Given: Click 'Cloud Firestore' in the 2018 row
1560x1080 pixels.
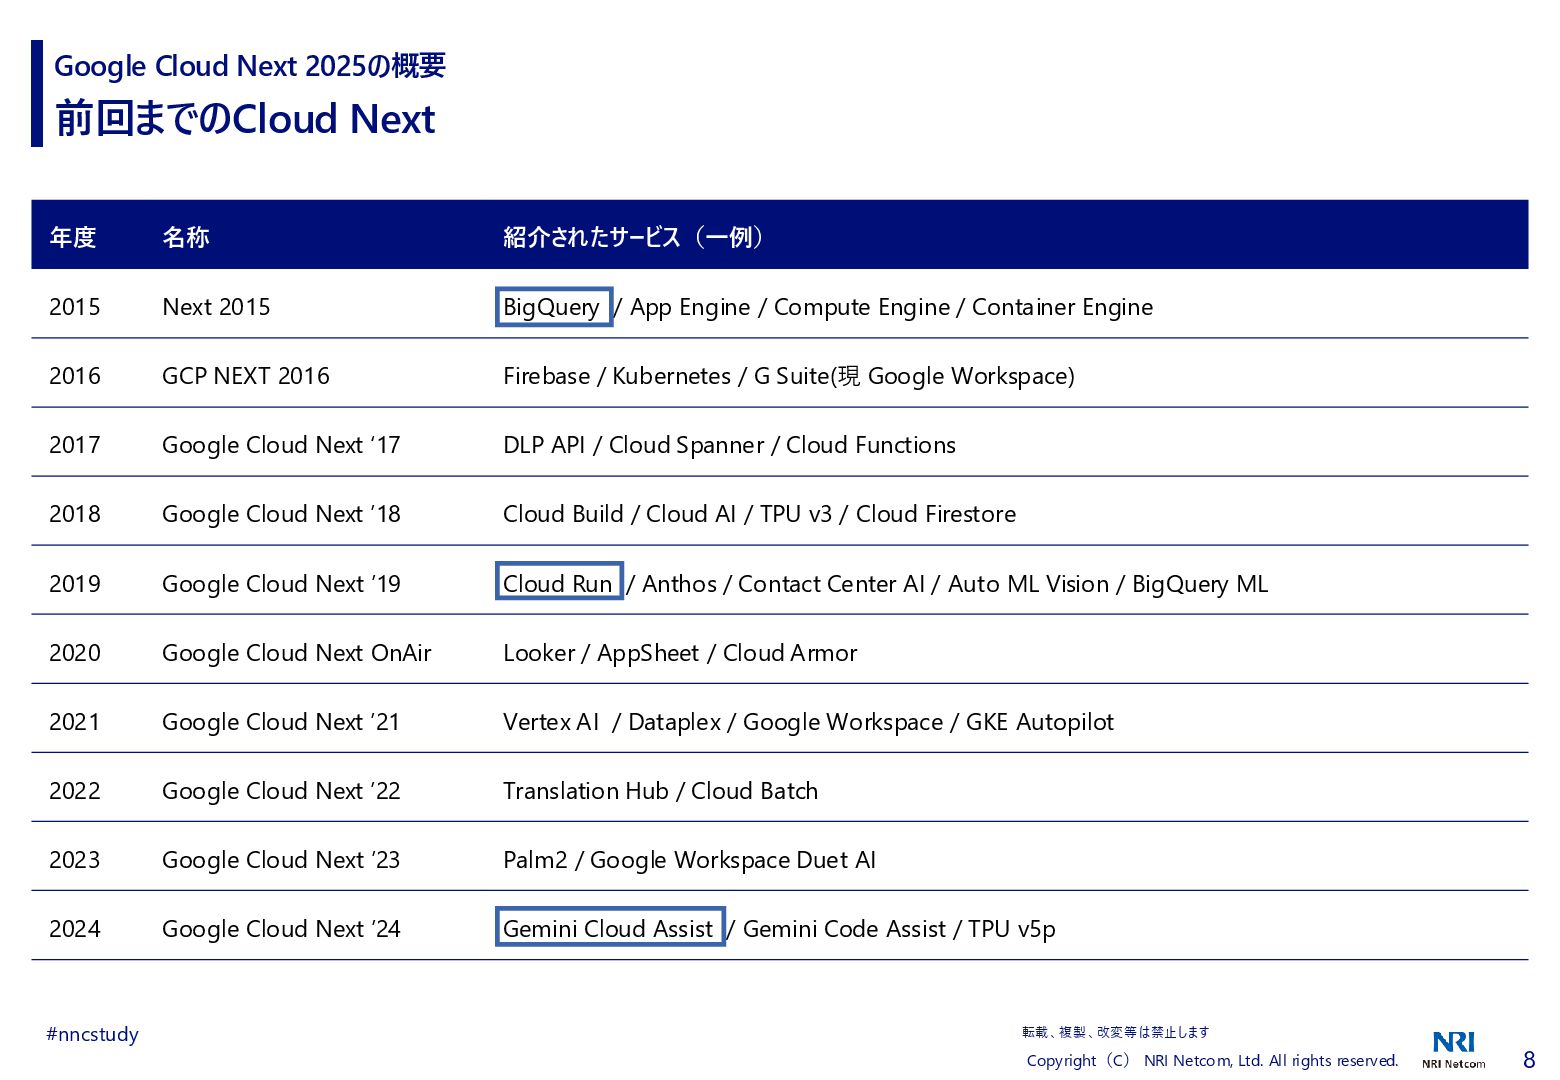Looking at the screenshot, I should [x=936, y=514].
